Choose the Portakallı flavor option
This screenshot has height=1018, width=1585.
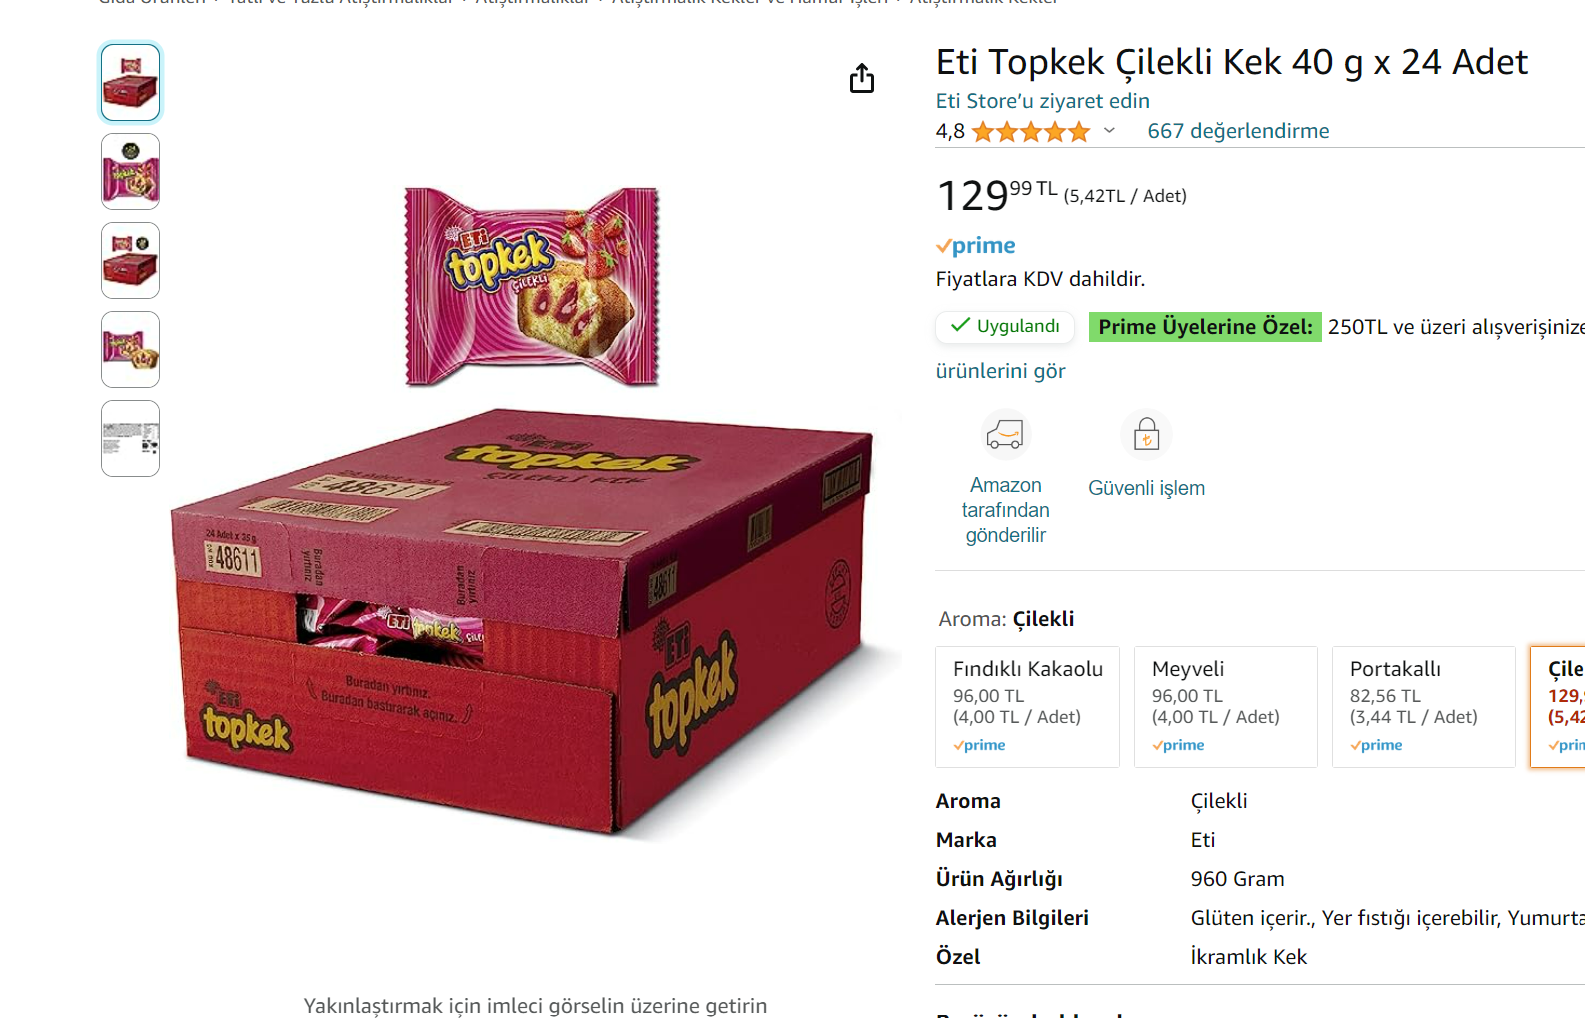[1424, 707]
